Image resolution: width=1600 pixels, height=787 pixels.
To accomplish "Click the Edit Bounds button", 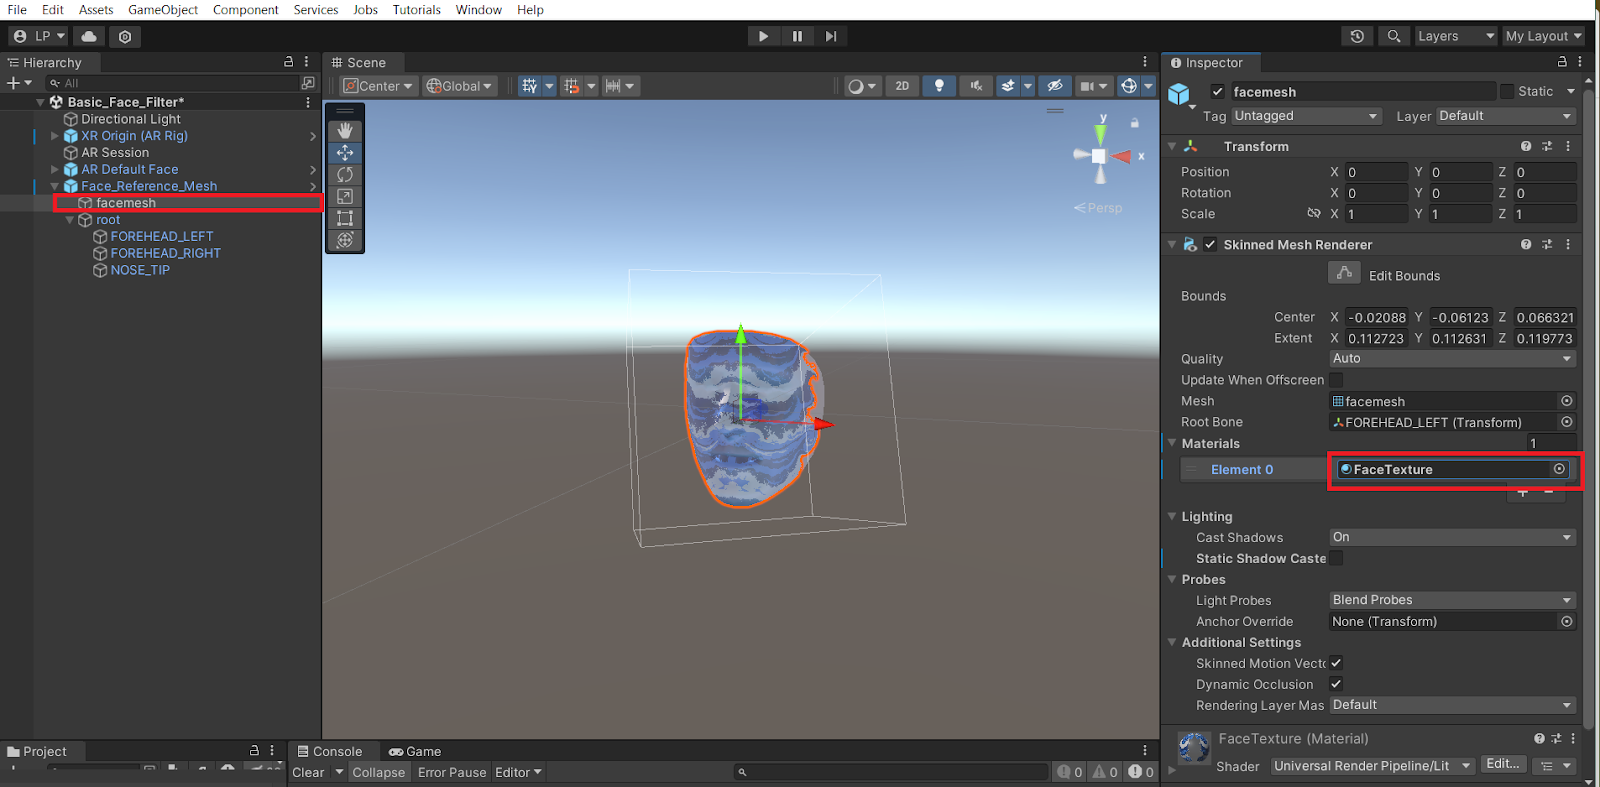I will [1344, 274].
